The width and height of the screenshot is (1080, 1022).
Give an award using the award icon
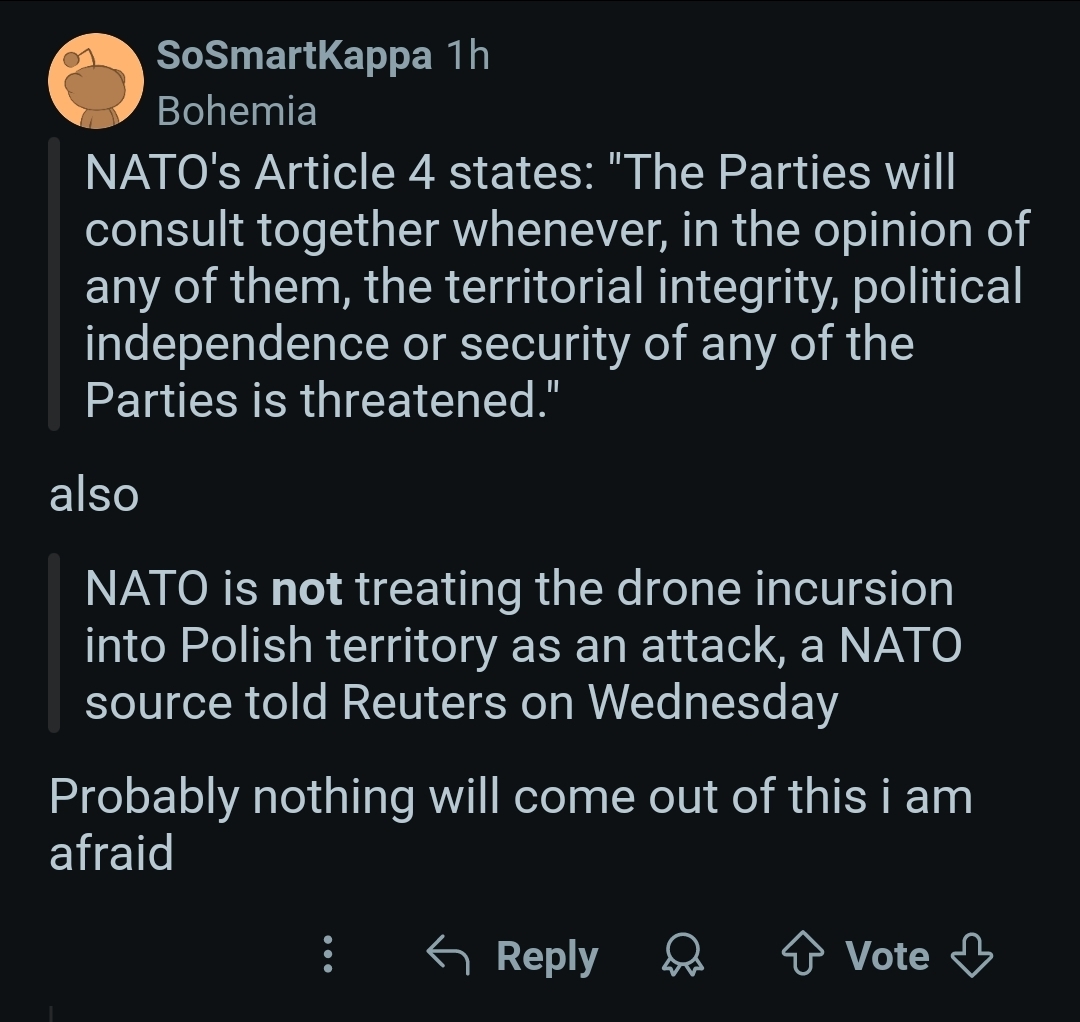coord(683,956)
